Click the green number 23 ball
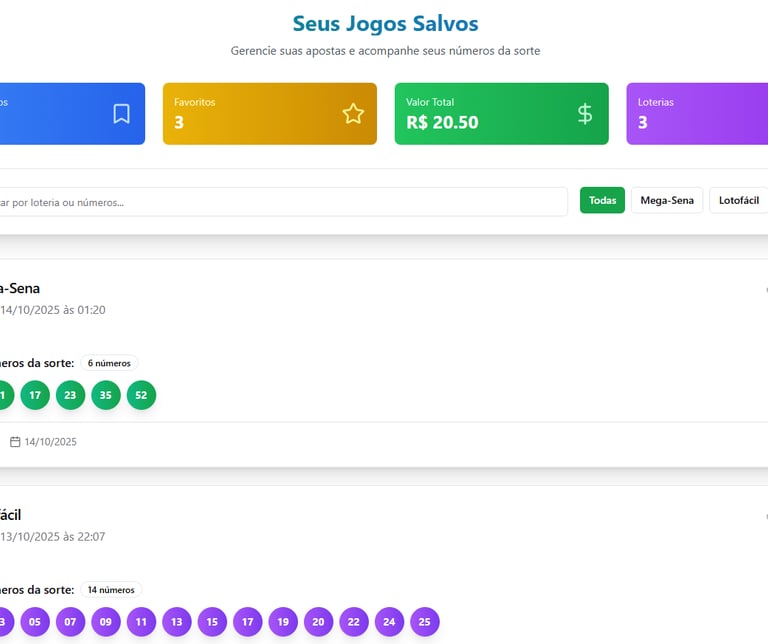 (x=70, y=395)
